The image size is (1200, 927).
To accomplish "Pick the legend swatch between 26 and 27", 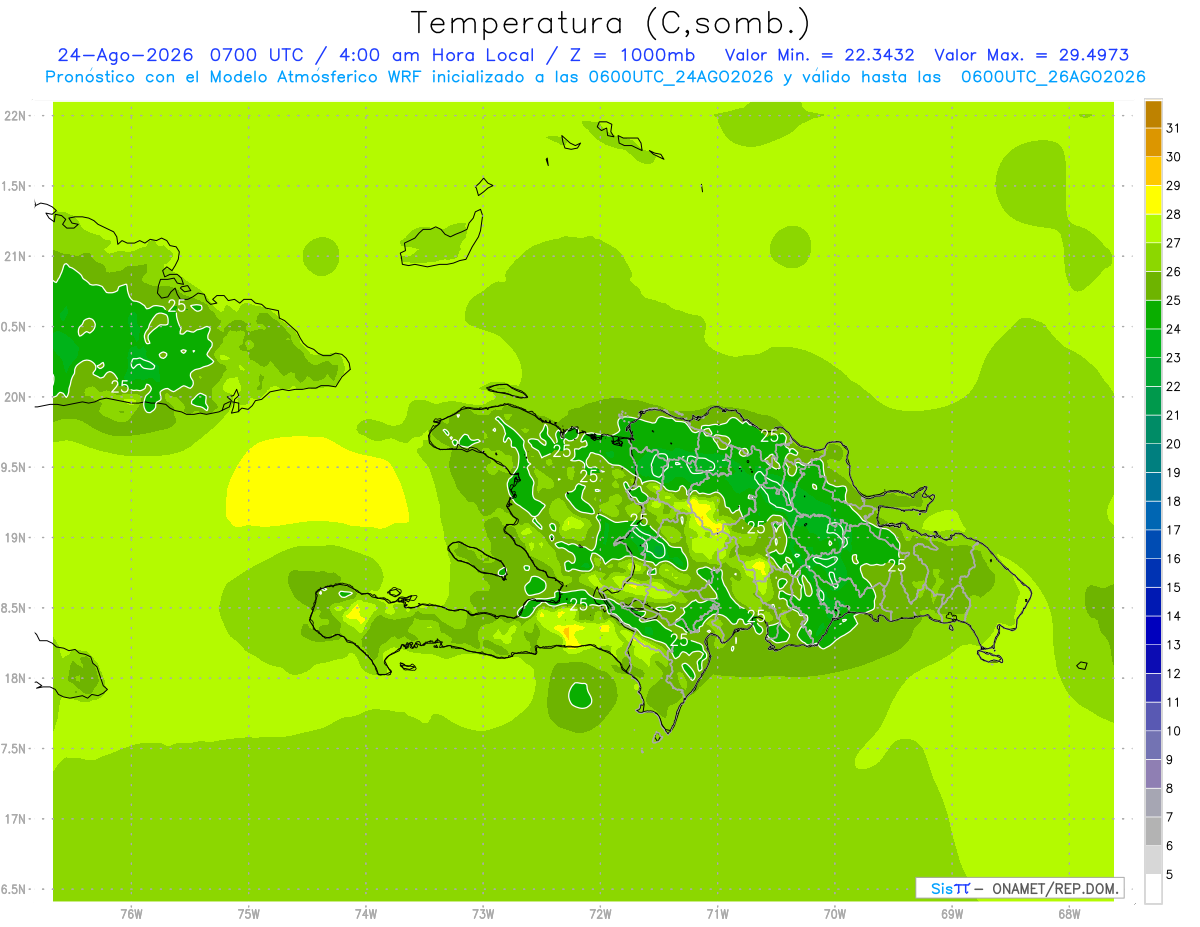I will (1153, 257).
